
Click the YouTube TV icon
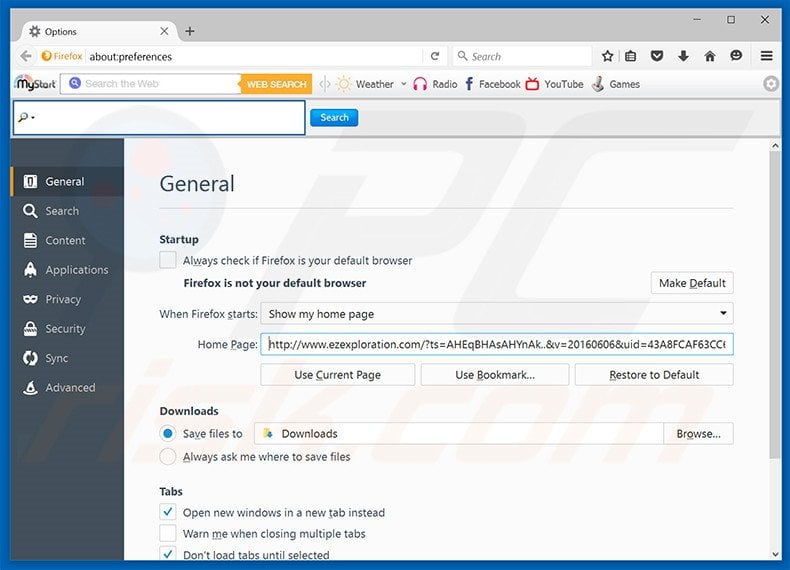coord(532,84)
